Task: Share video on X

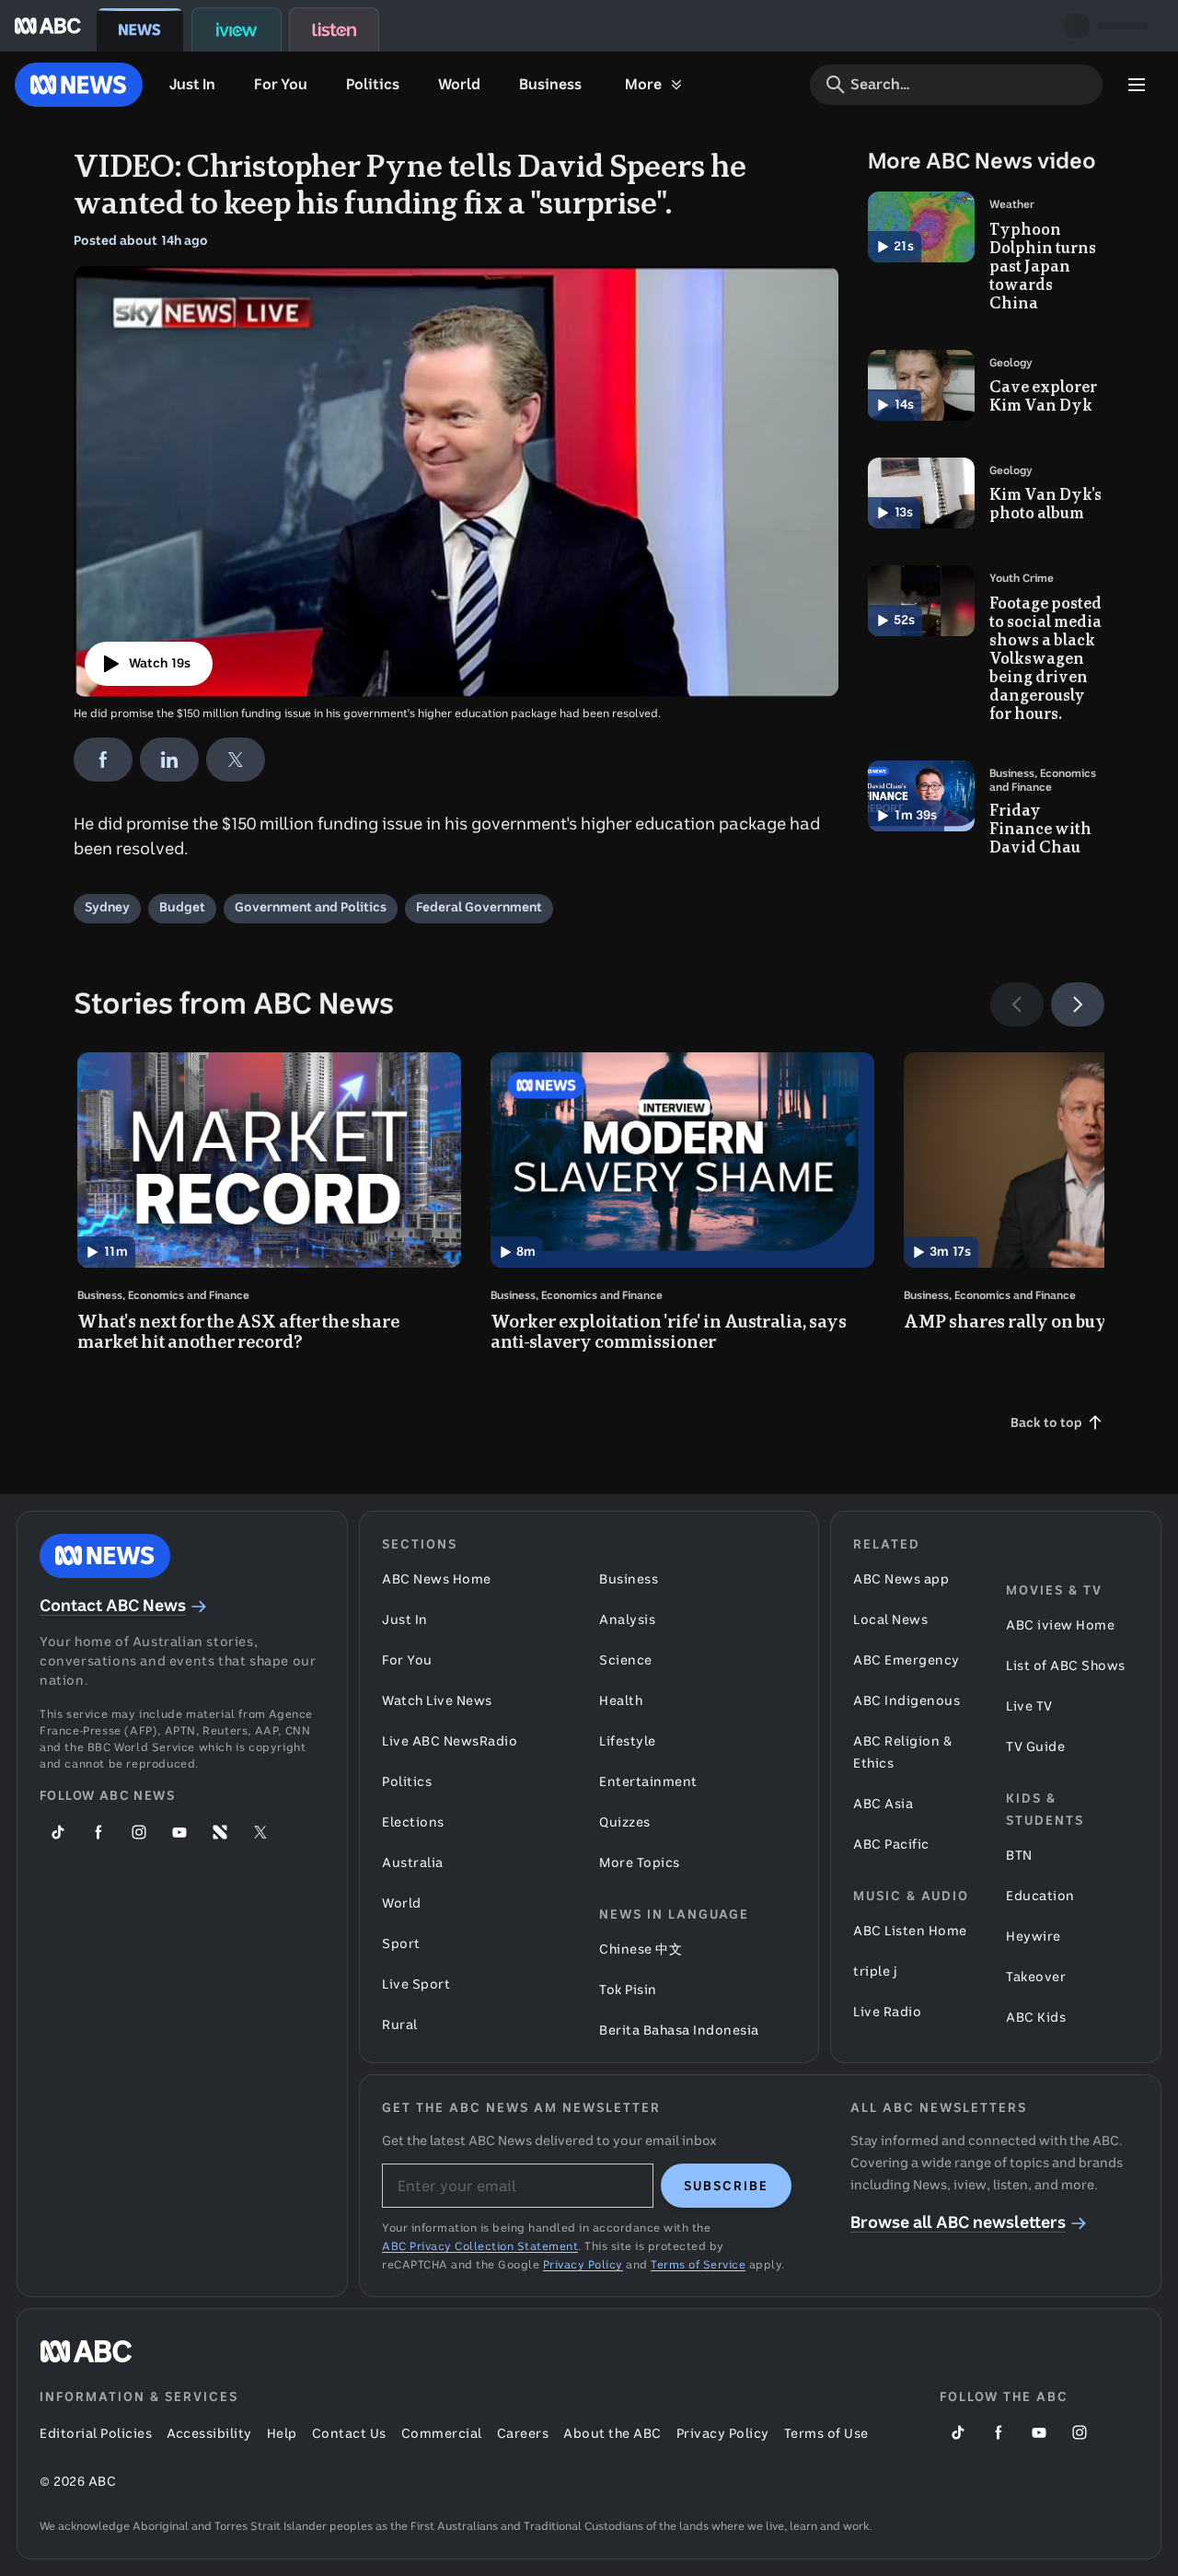Action: click(x=235, y=760)
